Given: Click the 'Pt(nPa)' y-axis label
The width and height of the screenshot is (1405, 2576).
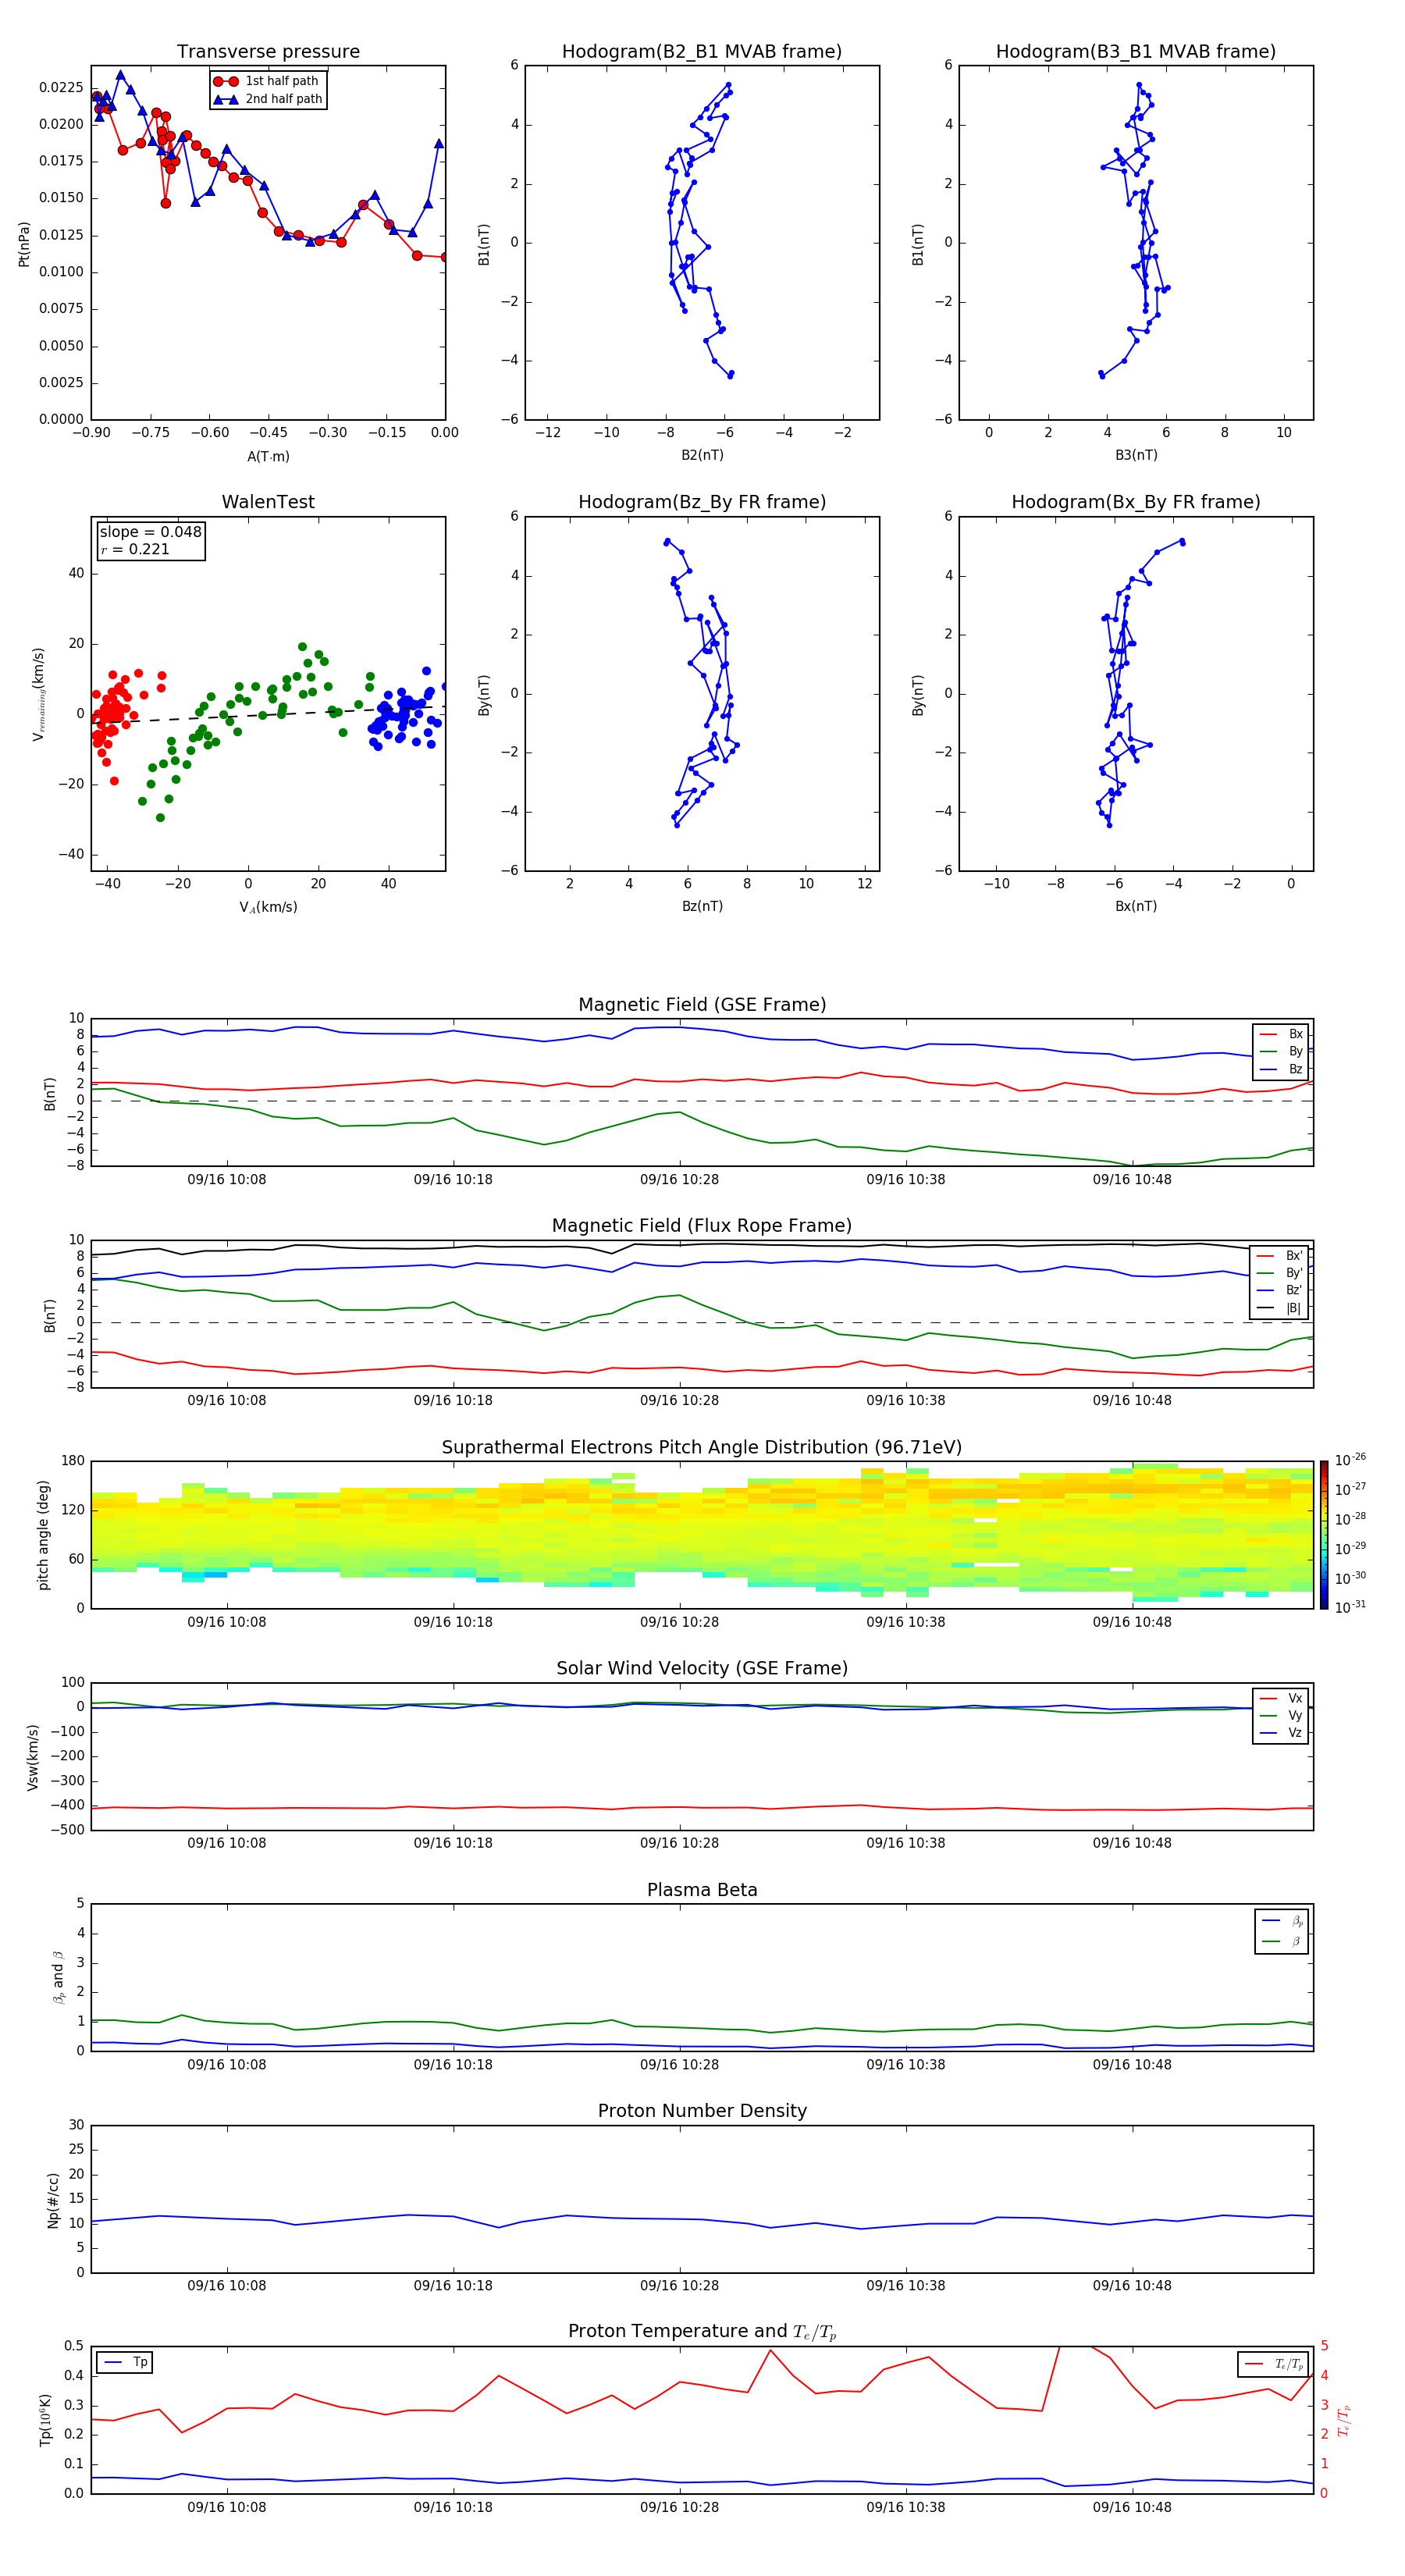Looking at the screenshot, I should pyautogui.click(x=24, y=244).
